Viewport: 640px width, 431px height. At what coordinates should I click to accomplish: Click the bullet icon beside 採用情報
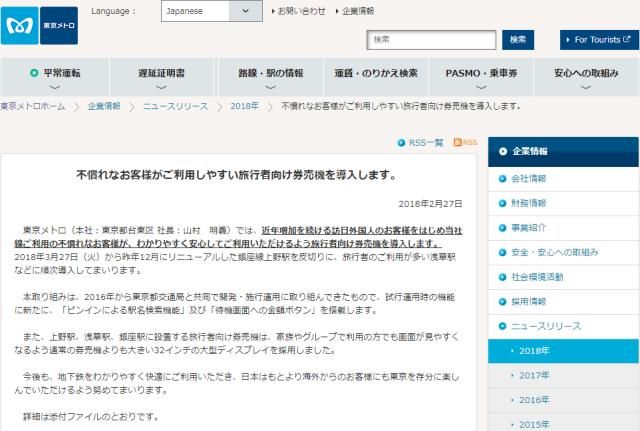click(x=502, y=302)
